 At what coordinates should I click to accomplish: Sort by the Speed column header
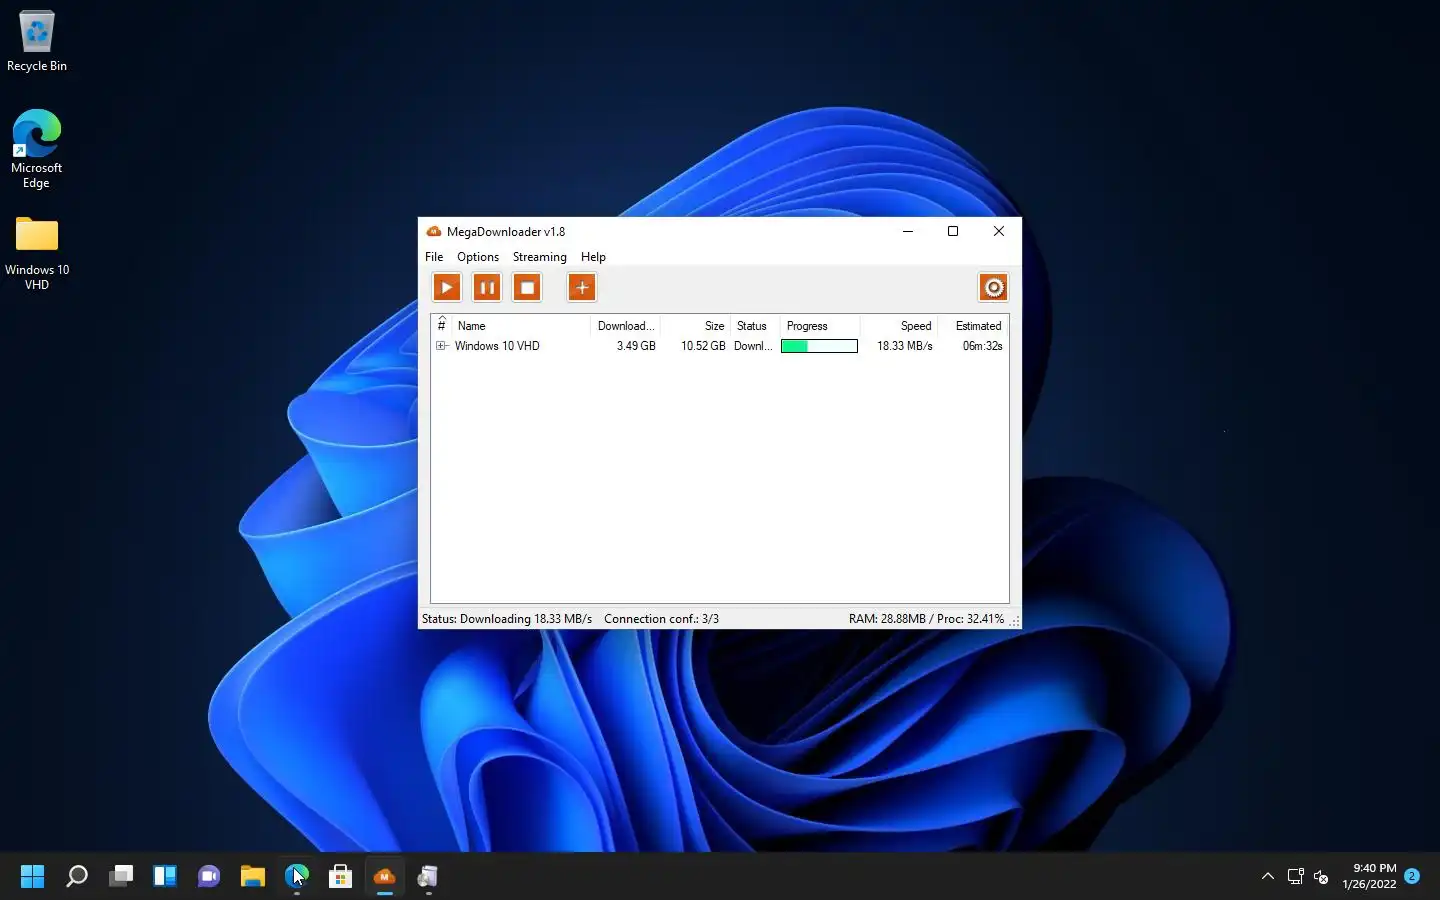[898, 326]
